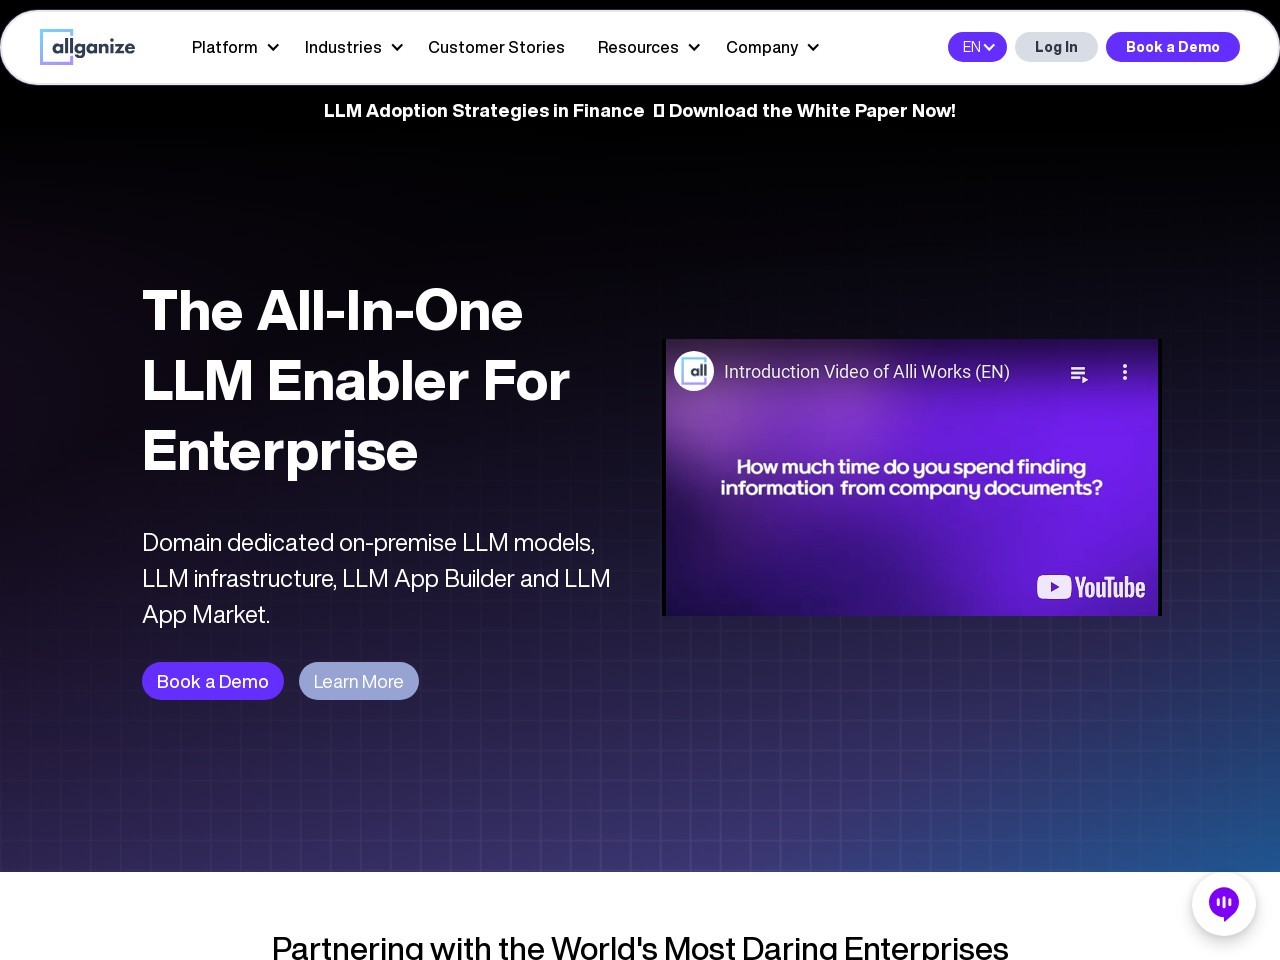Click the Allganize logo
This screenshot has width=1280, height=960.
click(x=88, y=47)
